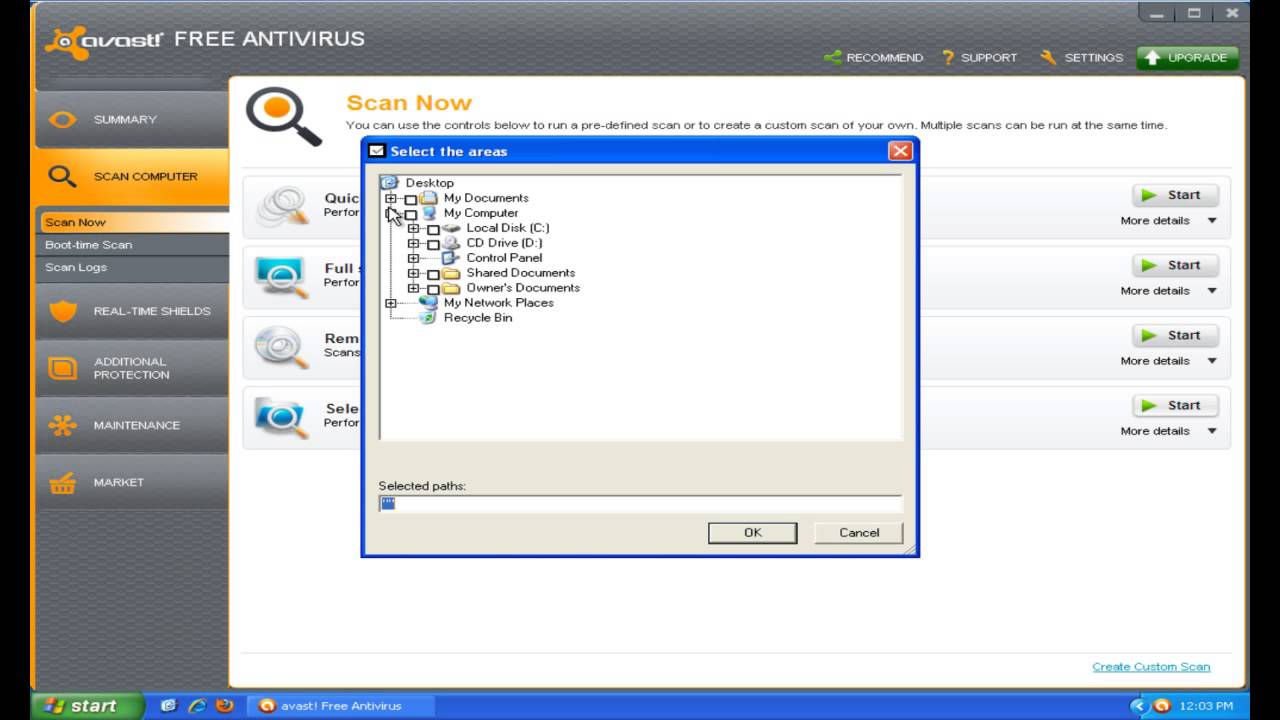Viewport: 1280px width, 720px height.
Task: Open Settings from the top bar
Action: [x=1082, y=58]
